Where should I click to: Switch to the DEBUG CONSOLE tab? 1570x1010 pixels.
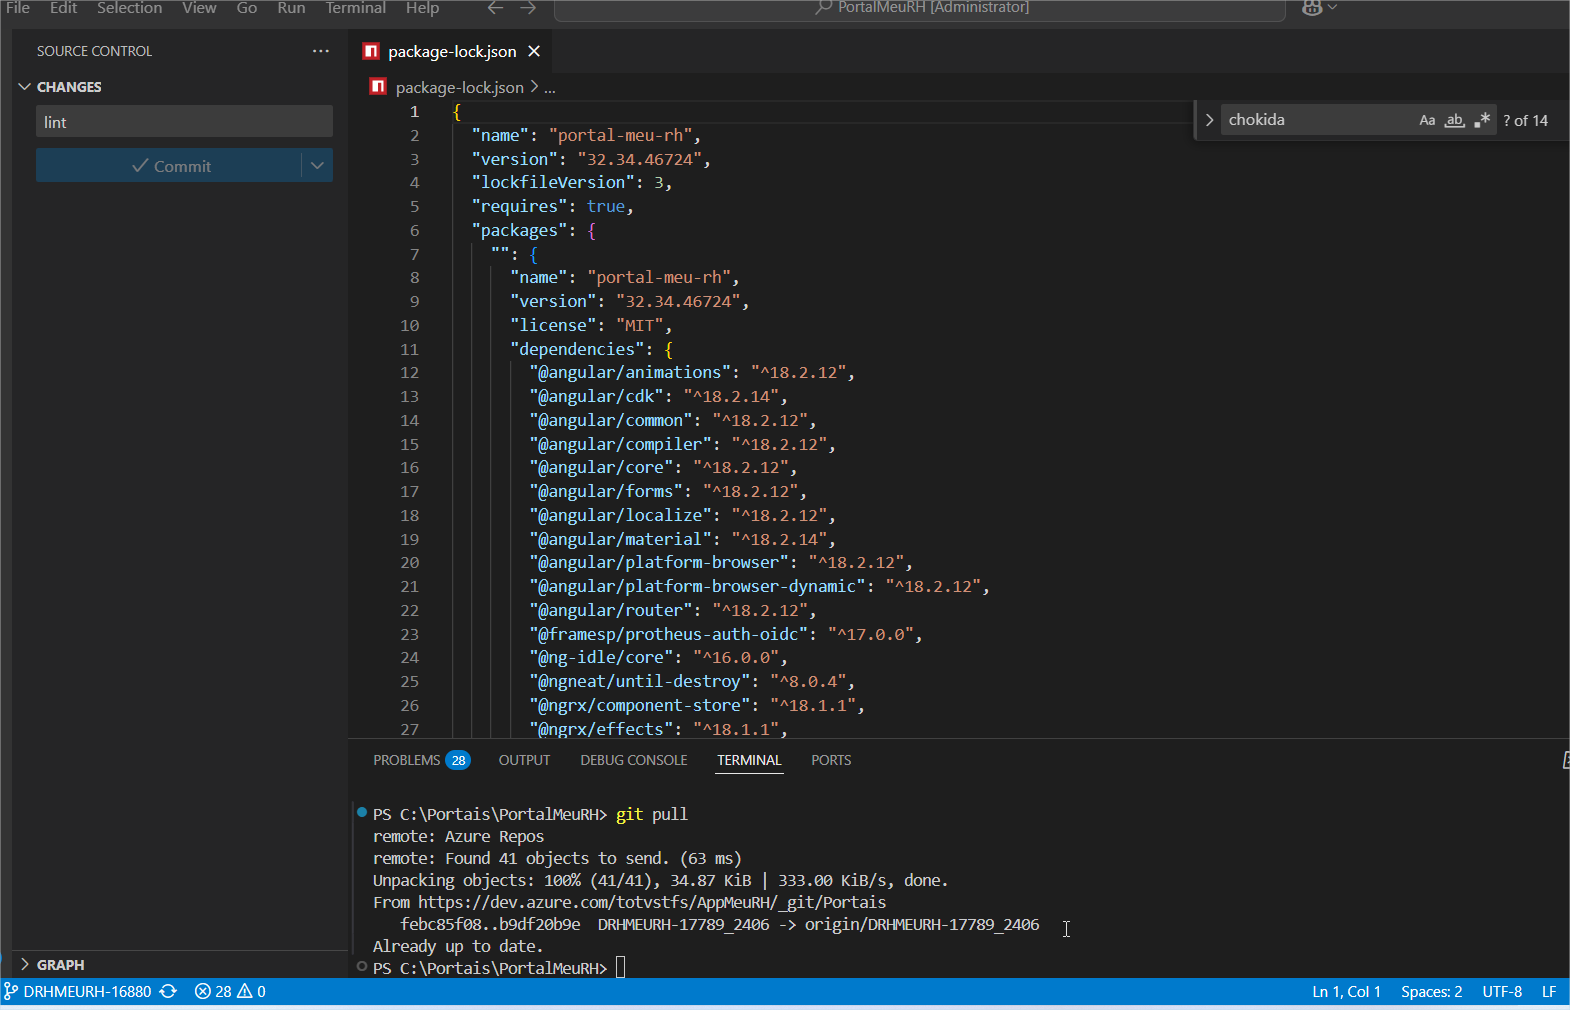pyautogui.click(x=634, y=760)
